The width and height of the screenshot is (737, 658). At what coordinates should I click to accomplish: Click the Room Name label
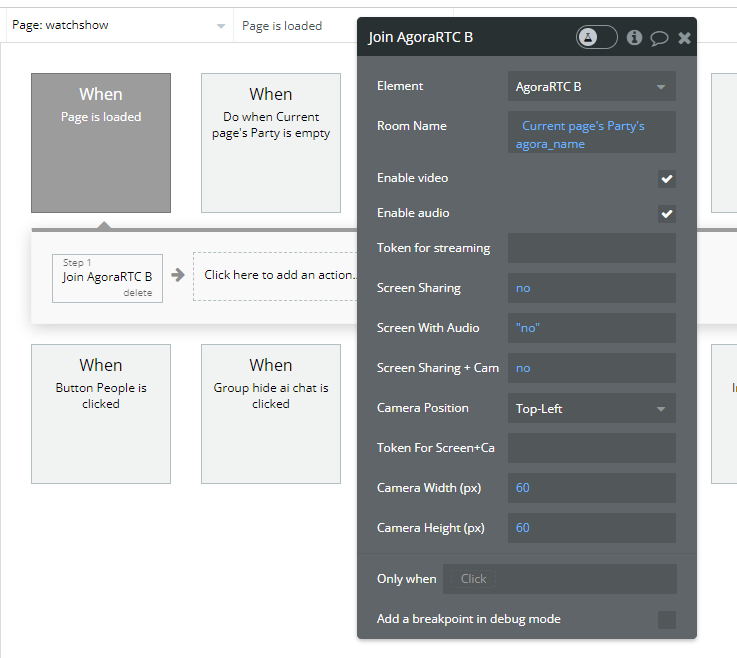[x=412, y=126]
